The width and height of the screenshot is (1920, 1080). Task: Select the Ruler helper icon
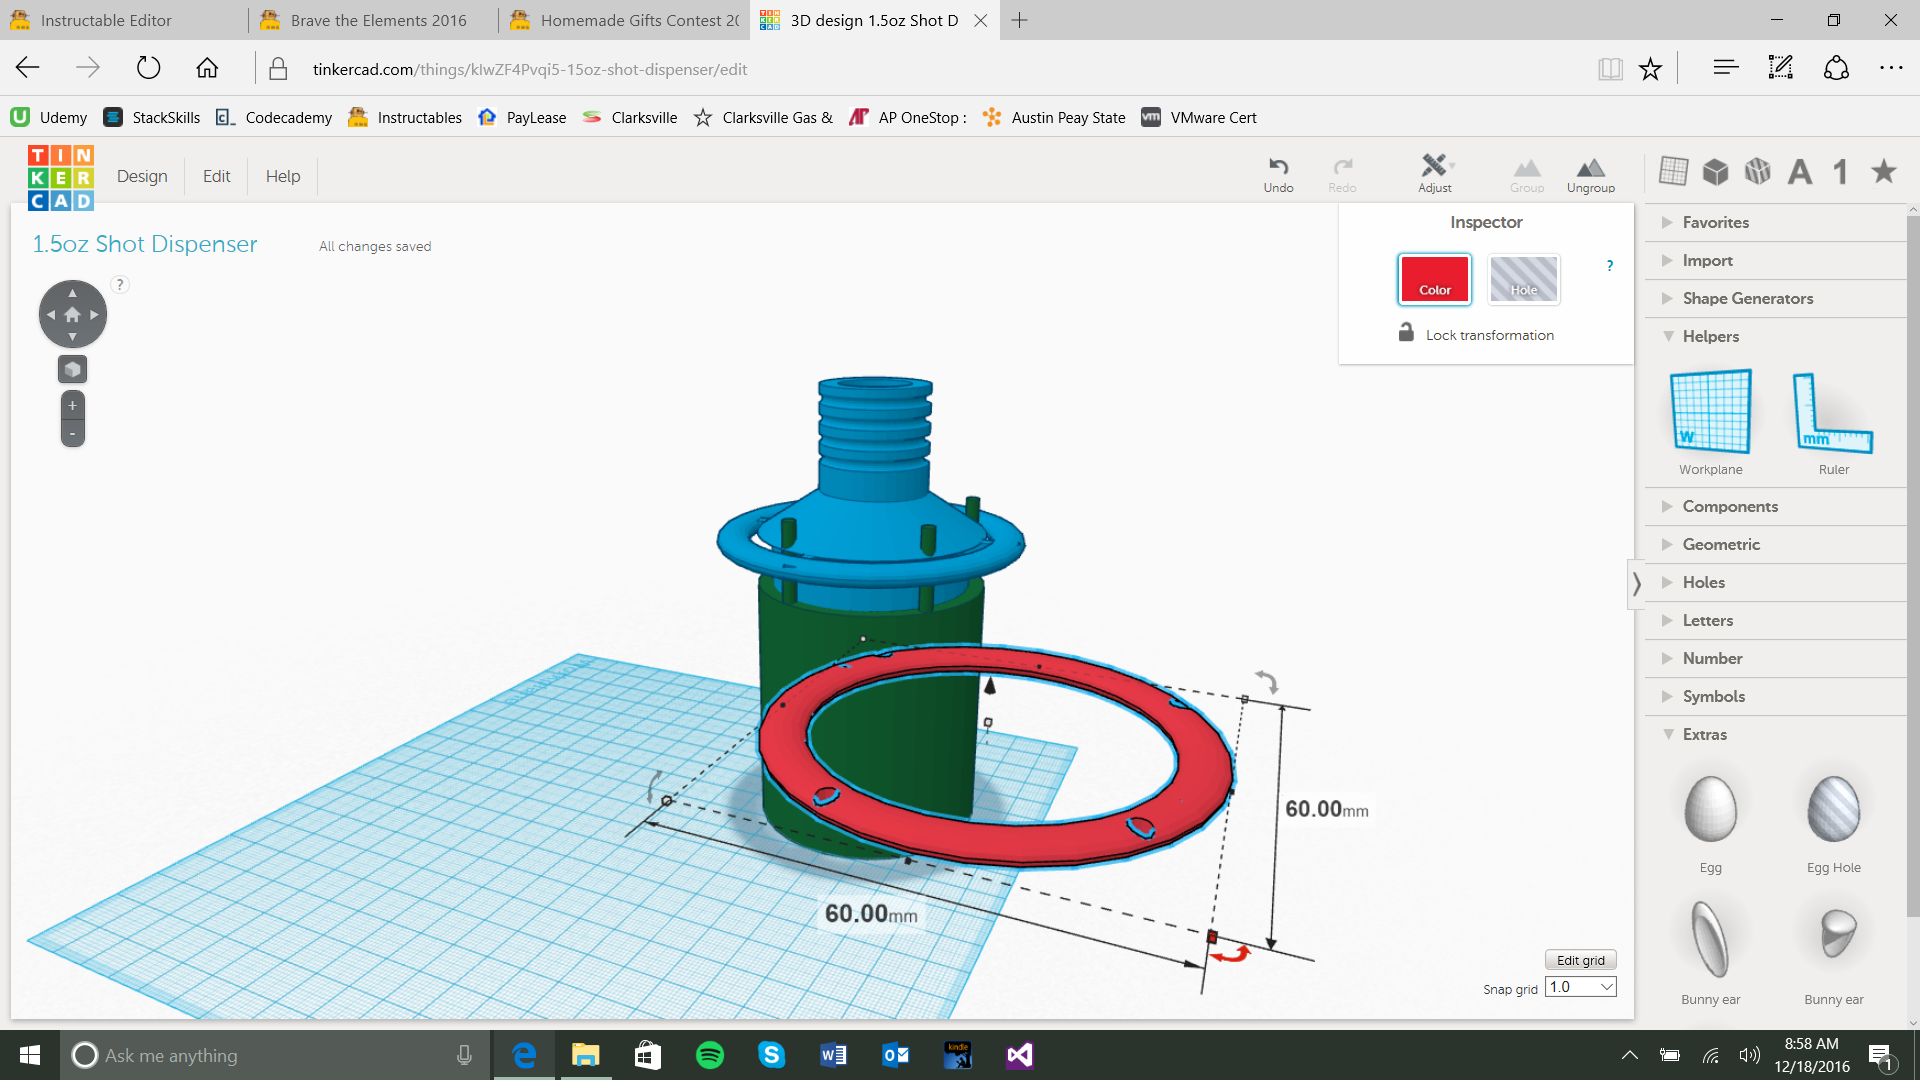click(1833, 412)
